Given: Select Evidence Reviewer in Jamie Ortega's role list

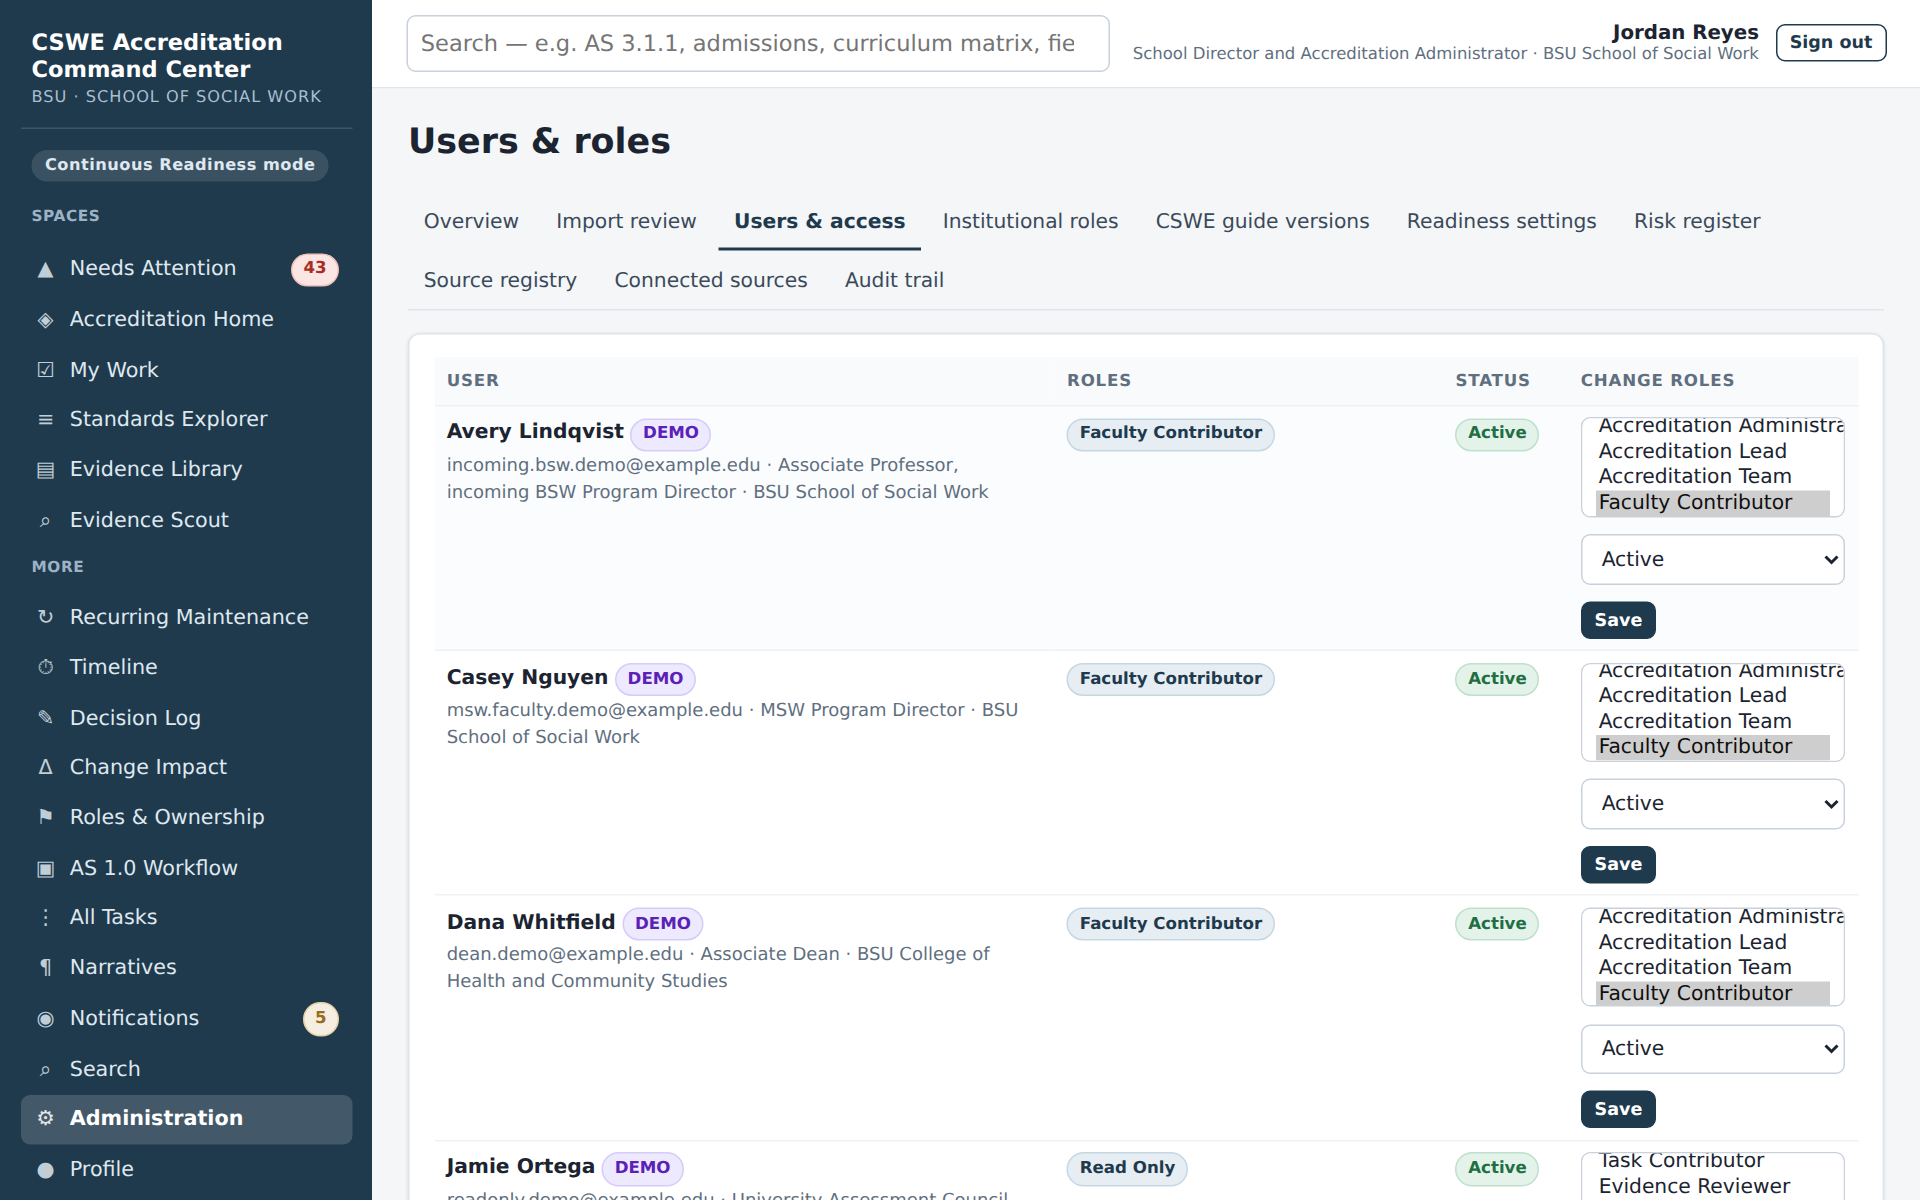Looking at the screenshot, I should (1712, 1186).
